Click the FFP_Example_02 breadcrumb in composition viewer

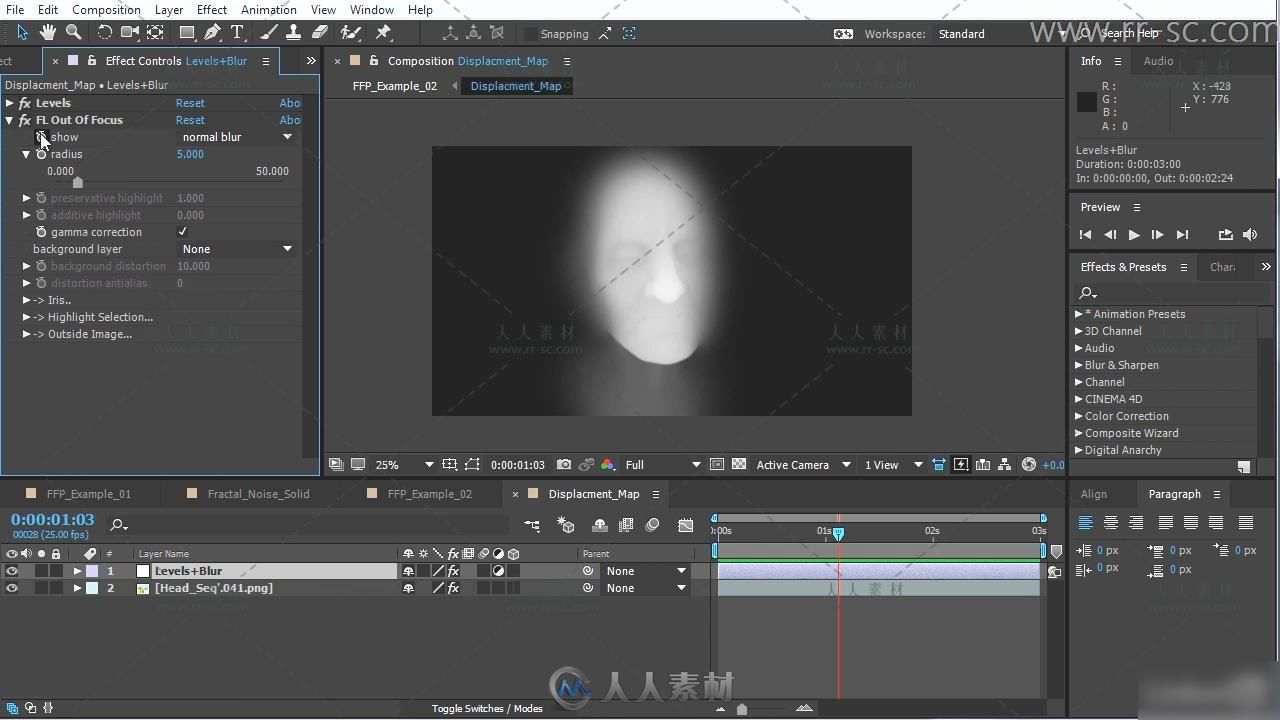395,86
